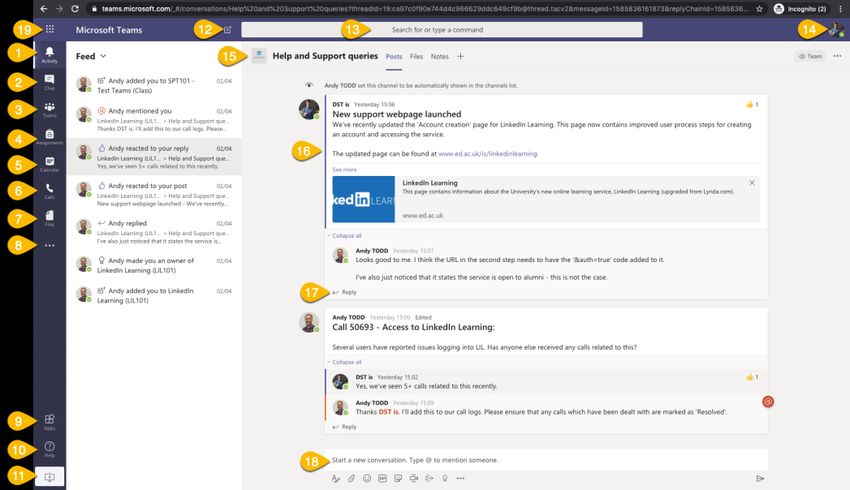
Task: Switch to the Posts tab
Action: click(x=394, y=56)
